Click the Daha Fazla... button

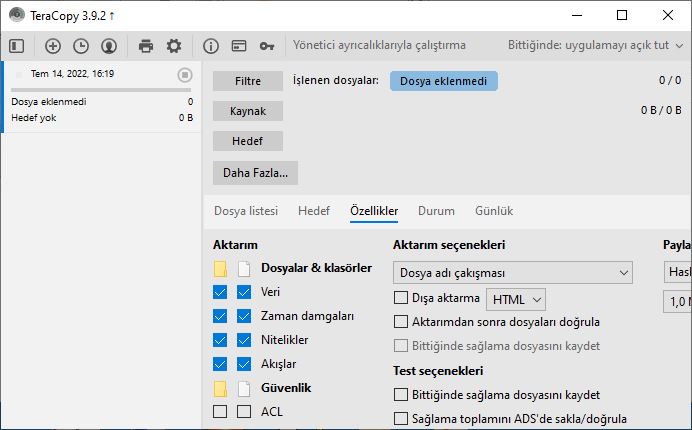[x=255, y=173]
